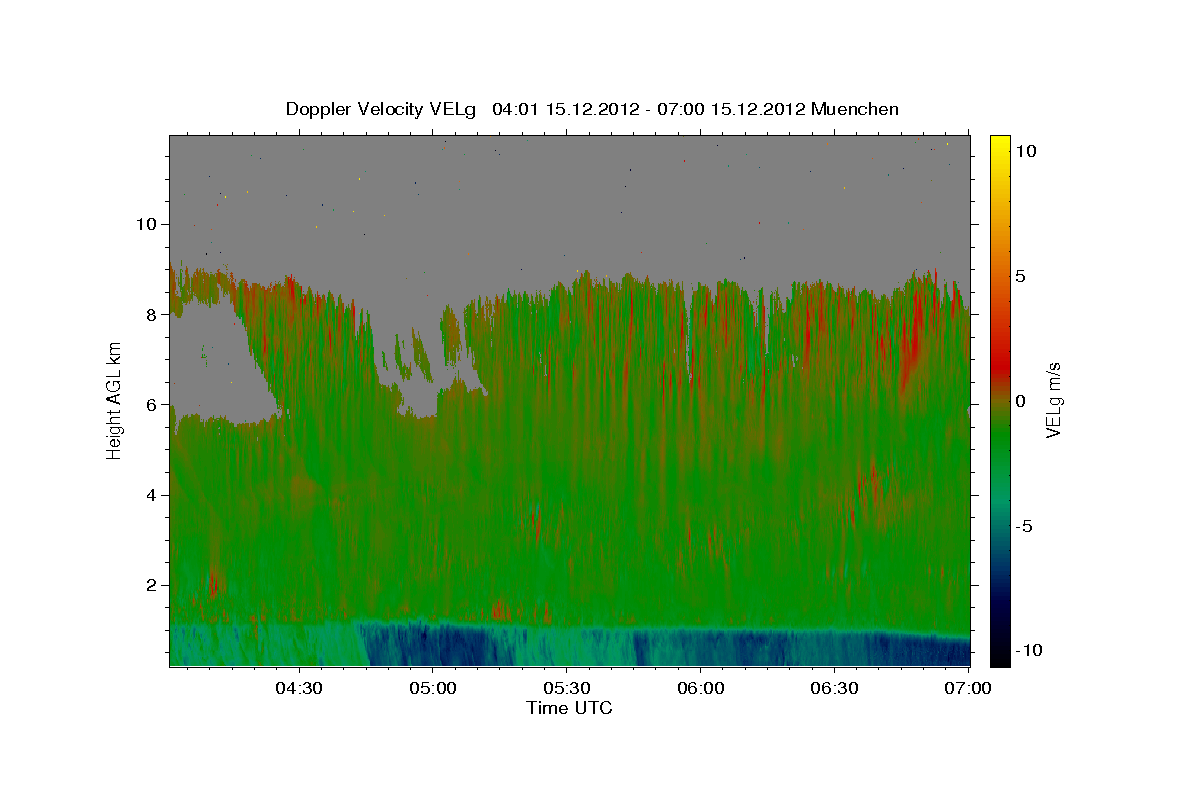The height and width of the screenshot is (800, 1200).
Task: Click the 'Time UTC' axis label
Action: click(569, 708)
